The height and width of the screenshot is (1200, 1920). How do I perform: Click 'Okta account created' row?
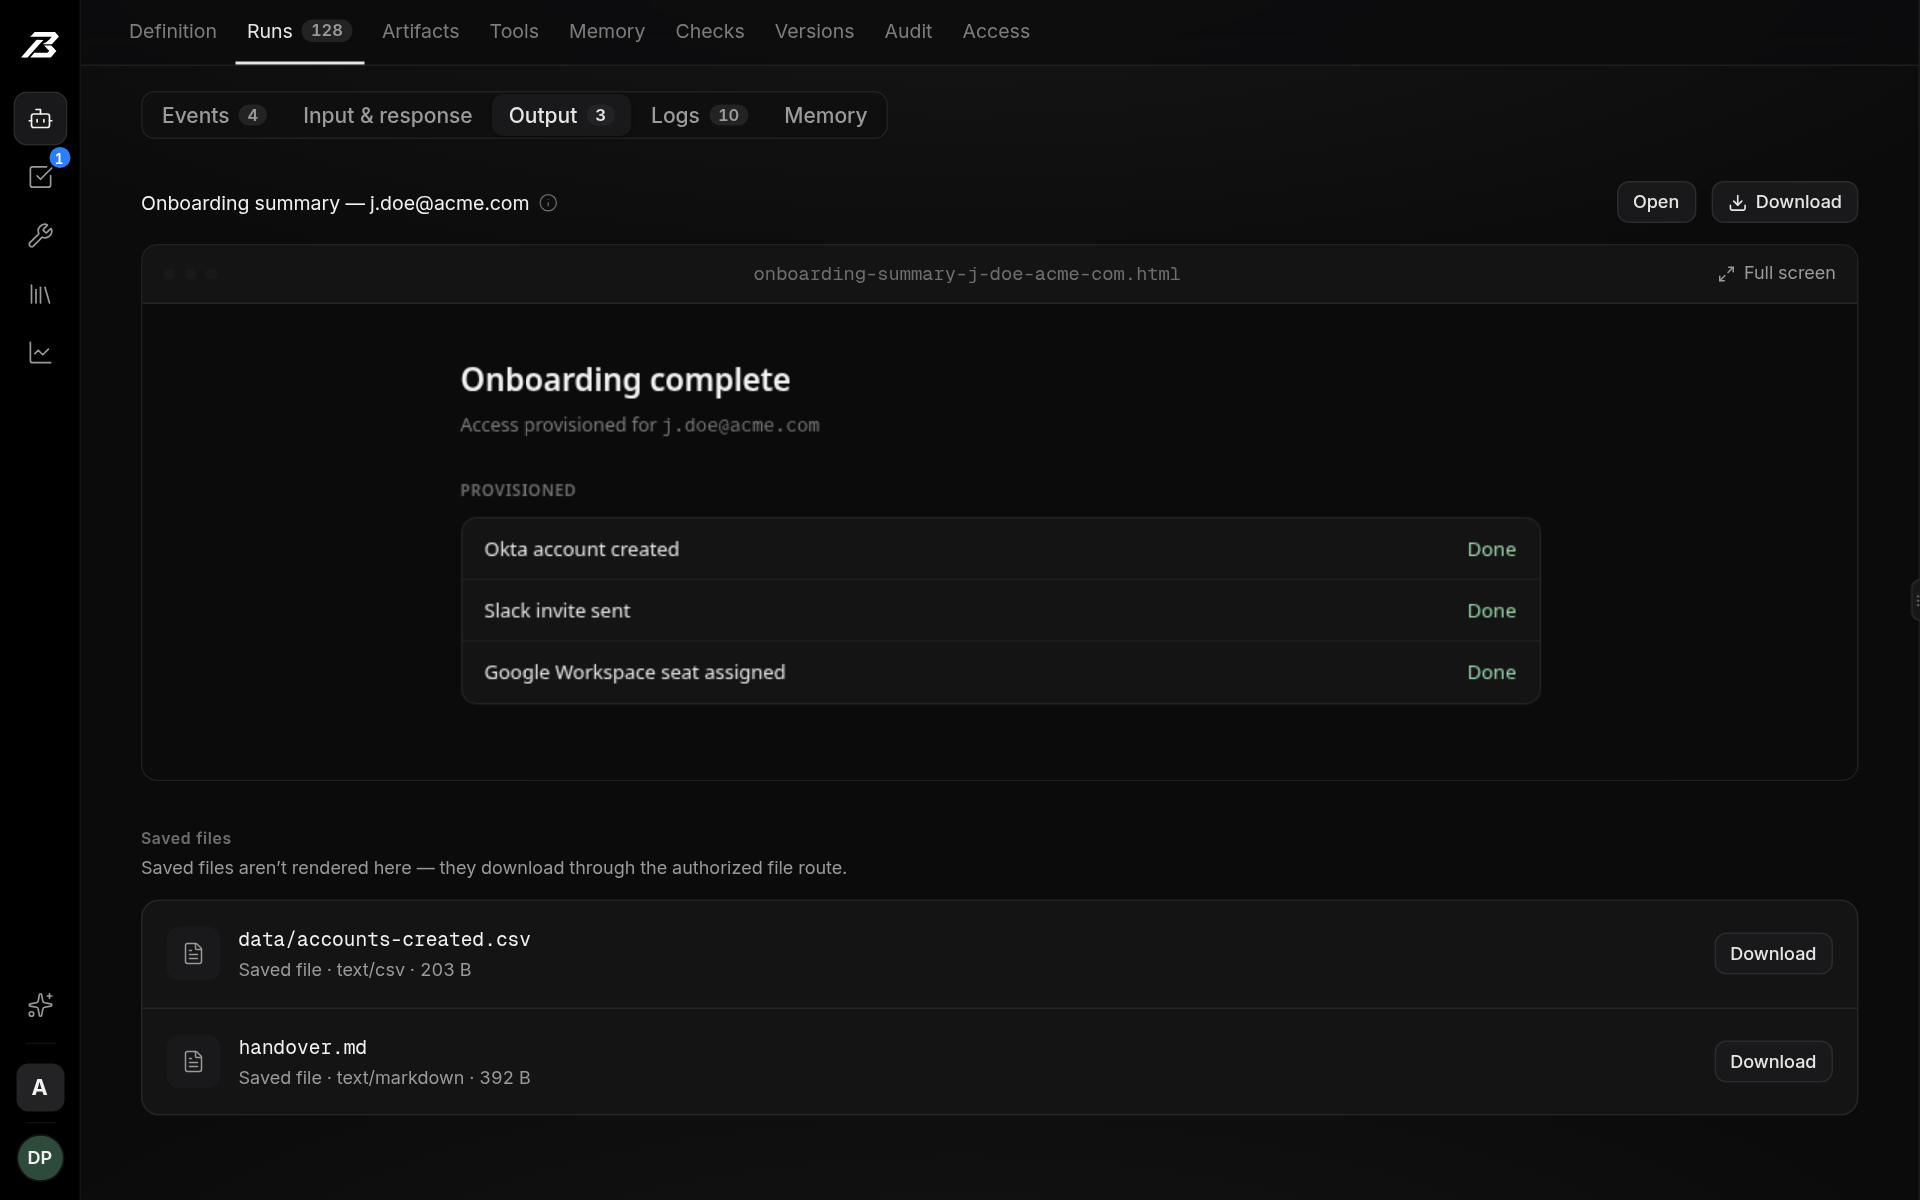(x=1000, y=549)
